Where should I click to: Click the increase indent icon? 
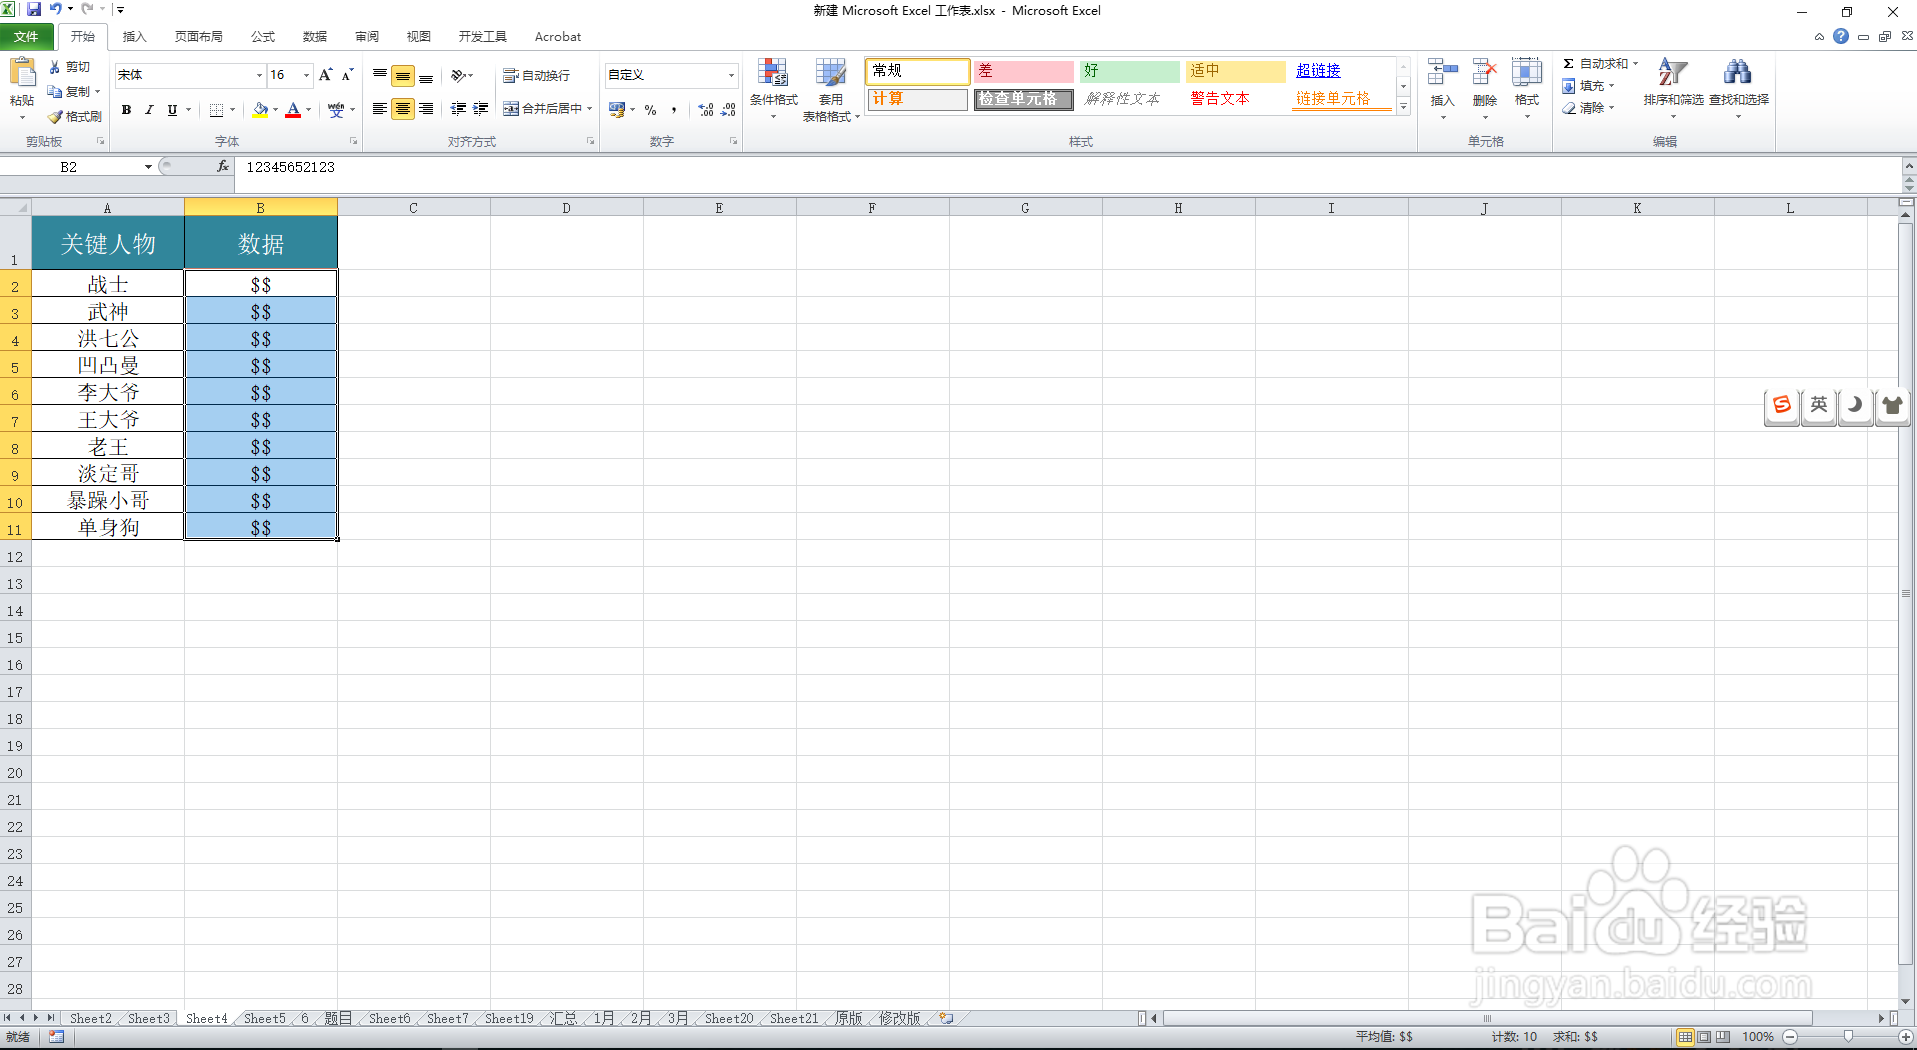(481, 108)
